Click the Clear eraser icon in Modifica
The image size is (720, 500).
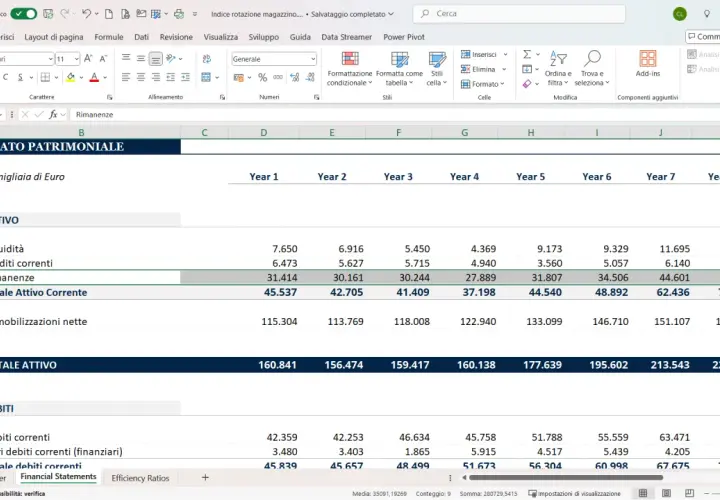tap(527, 84)
